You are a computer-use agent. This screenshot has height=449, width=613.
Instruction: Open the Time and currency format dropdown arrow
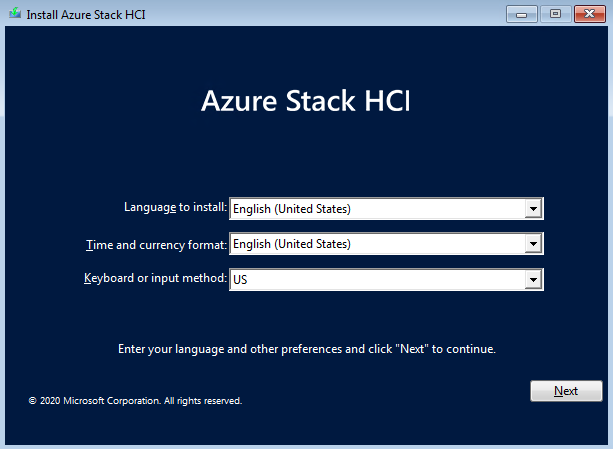533,244
